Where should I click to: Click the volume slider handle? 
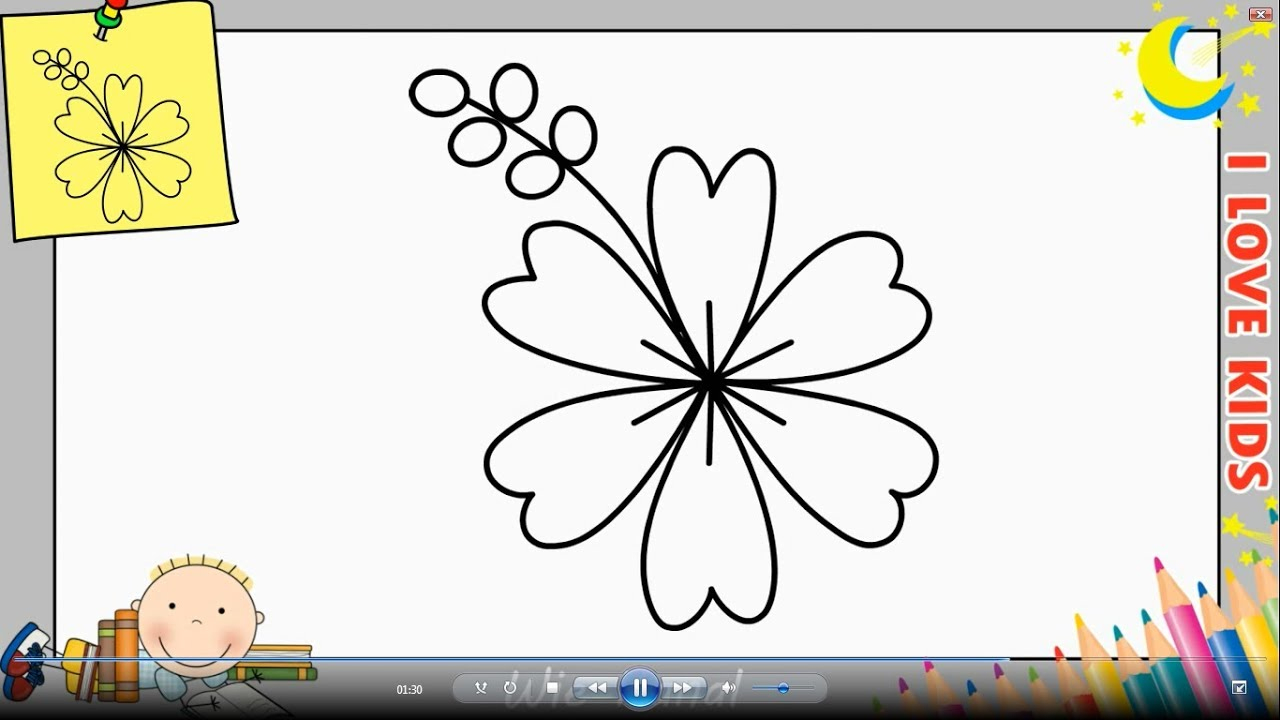783,688
